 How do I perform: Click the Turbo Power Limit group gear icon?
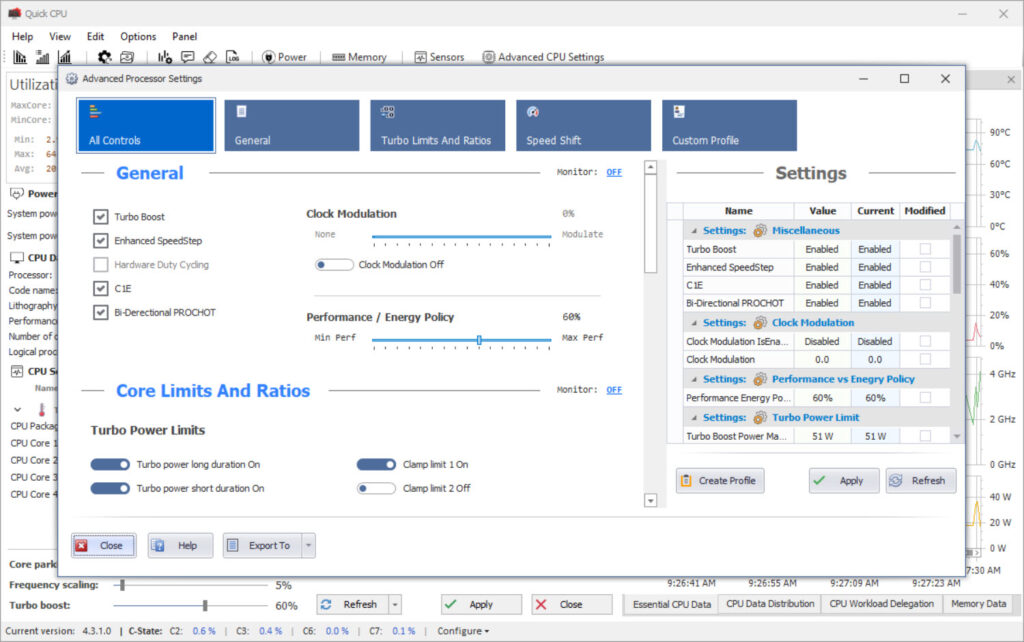pyautogui.click(x=760, y=417)
